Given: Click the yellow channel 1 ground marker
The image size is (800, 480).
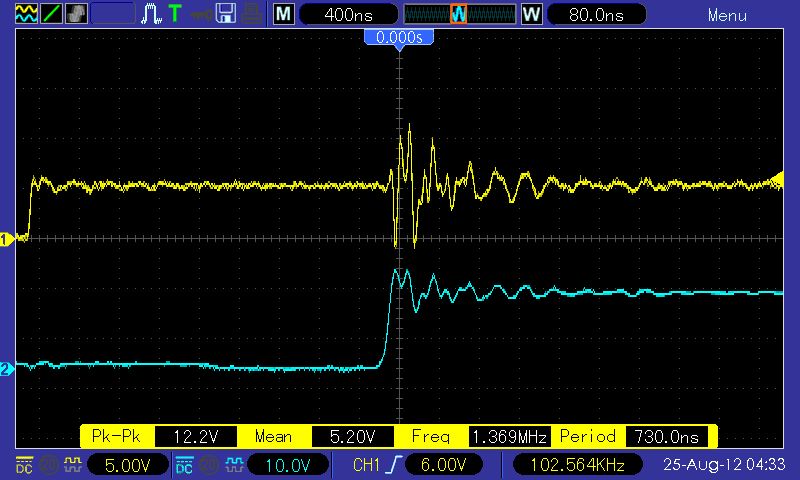Looking at the screenshot, I should coord(7,239).
